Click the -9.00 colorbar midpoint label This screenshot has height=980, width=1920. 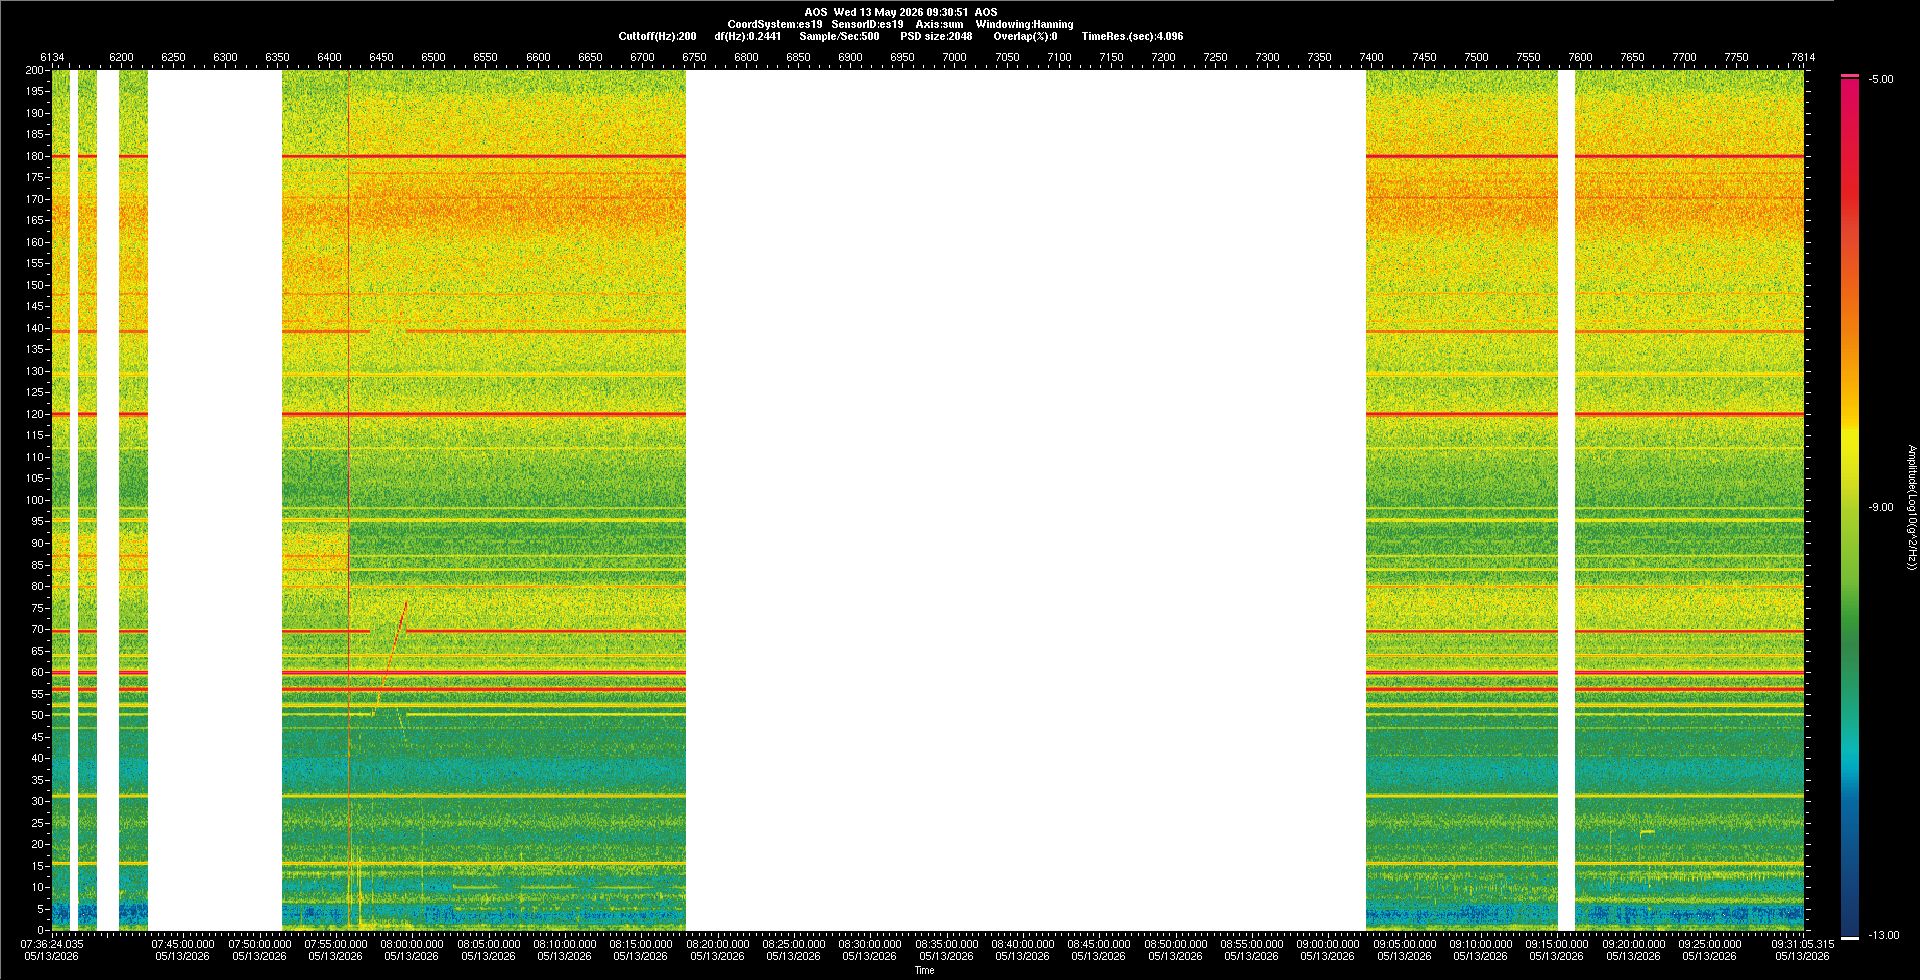tap(1881, 507)
